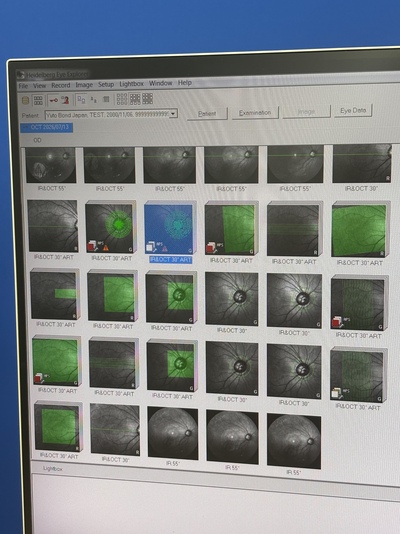Click warning triangle on circular scan thumbnail
The width and height of the screenshot is (400, 534).
click(106, 248)
